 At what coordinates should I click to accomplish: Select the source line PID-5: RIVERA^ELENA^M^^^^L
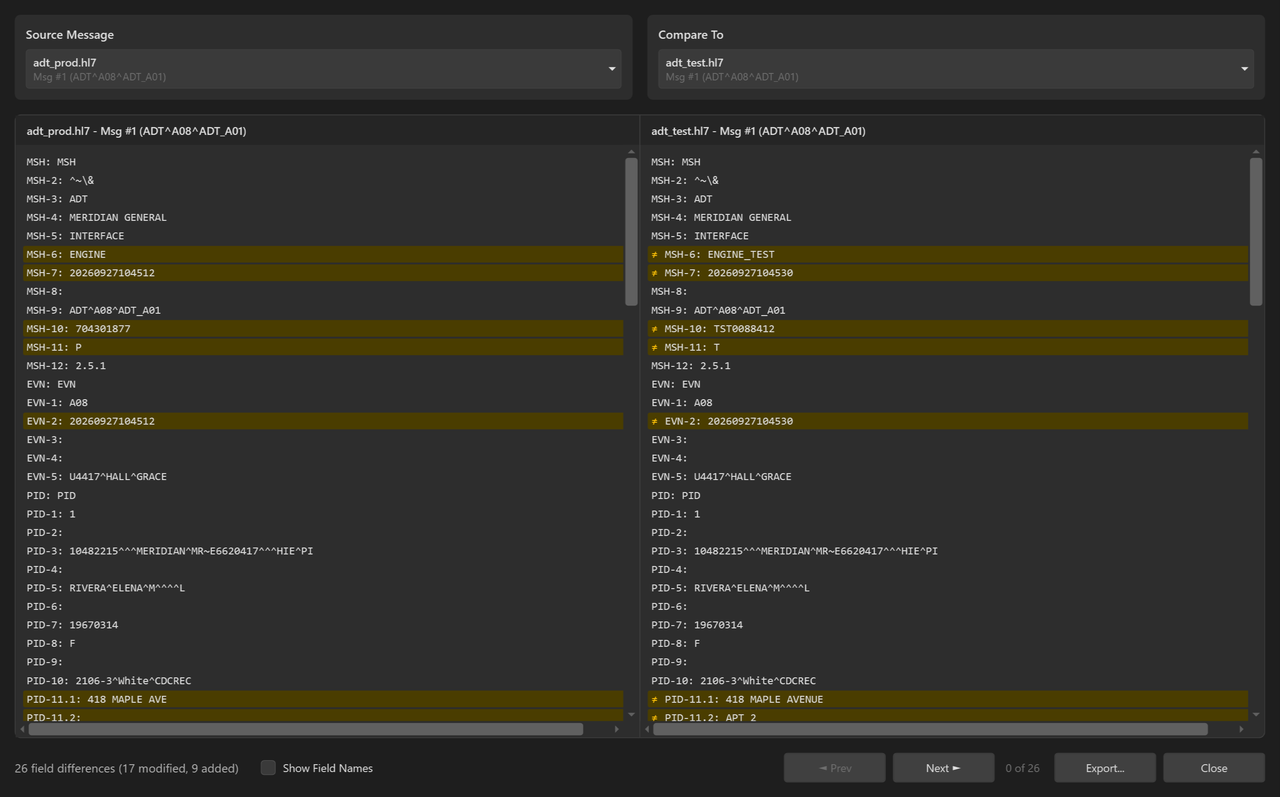(x=323, y=588)
